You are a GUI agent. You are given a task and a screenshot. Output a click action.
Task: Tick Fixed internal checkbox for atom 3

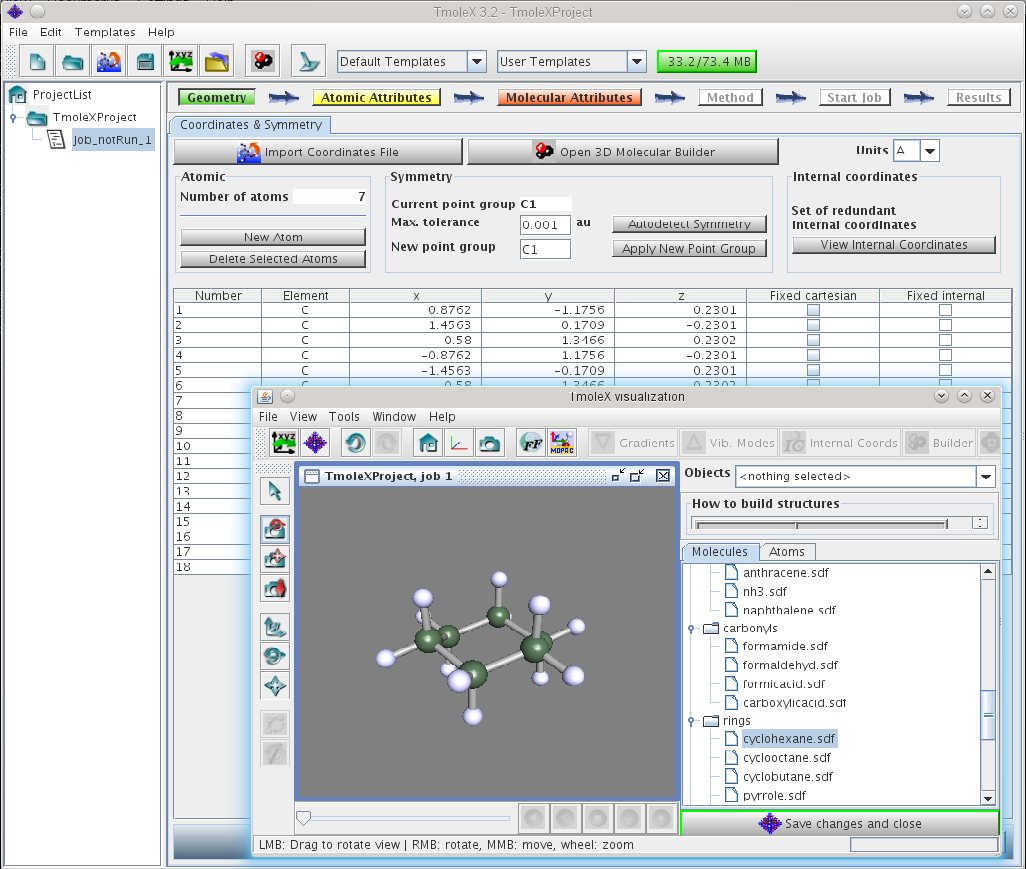946,340
